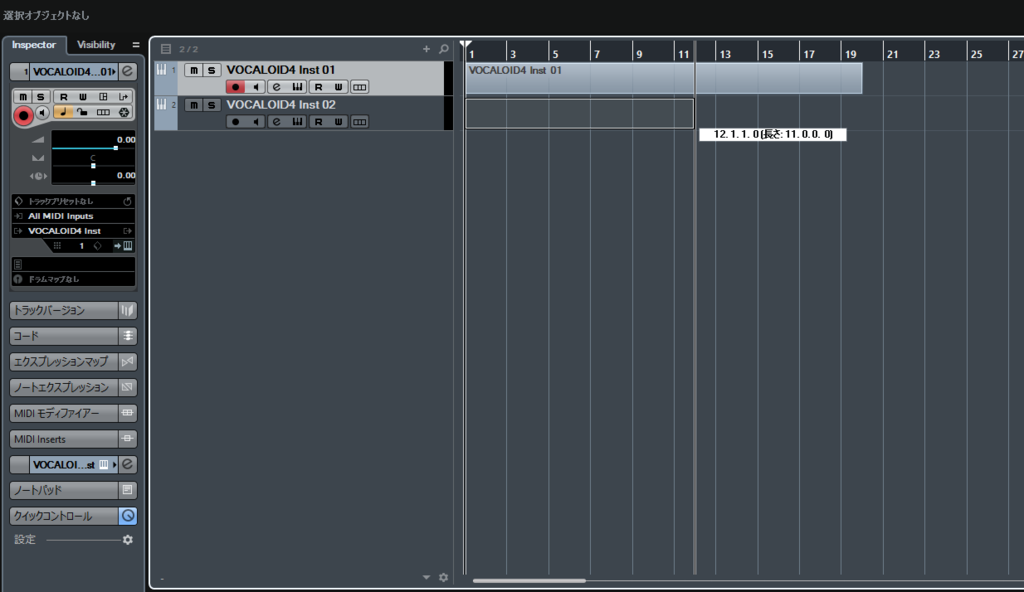Viewport: 1024px width, 592px height.
Task: Expand the ノートパッド section
Action: point(64,490)
